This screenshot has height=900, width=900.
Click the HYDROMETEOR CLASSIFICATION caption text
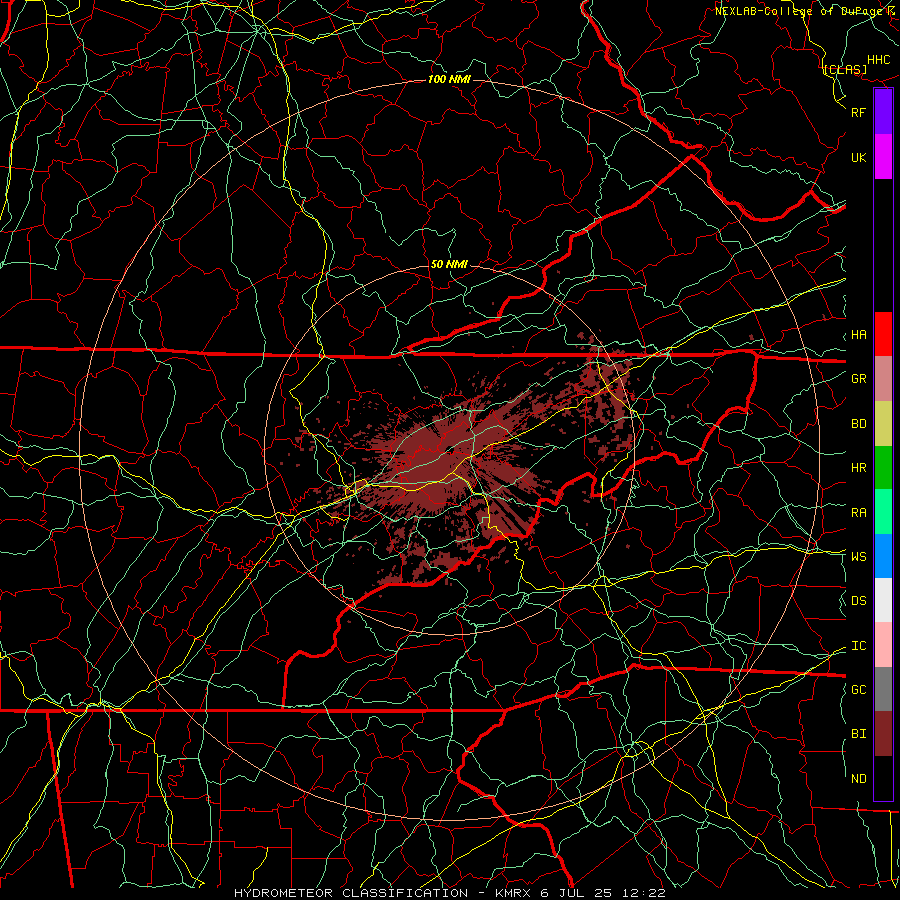click(x=351, y=893)
